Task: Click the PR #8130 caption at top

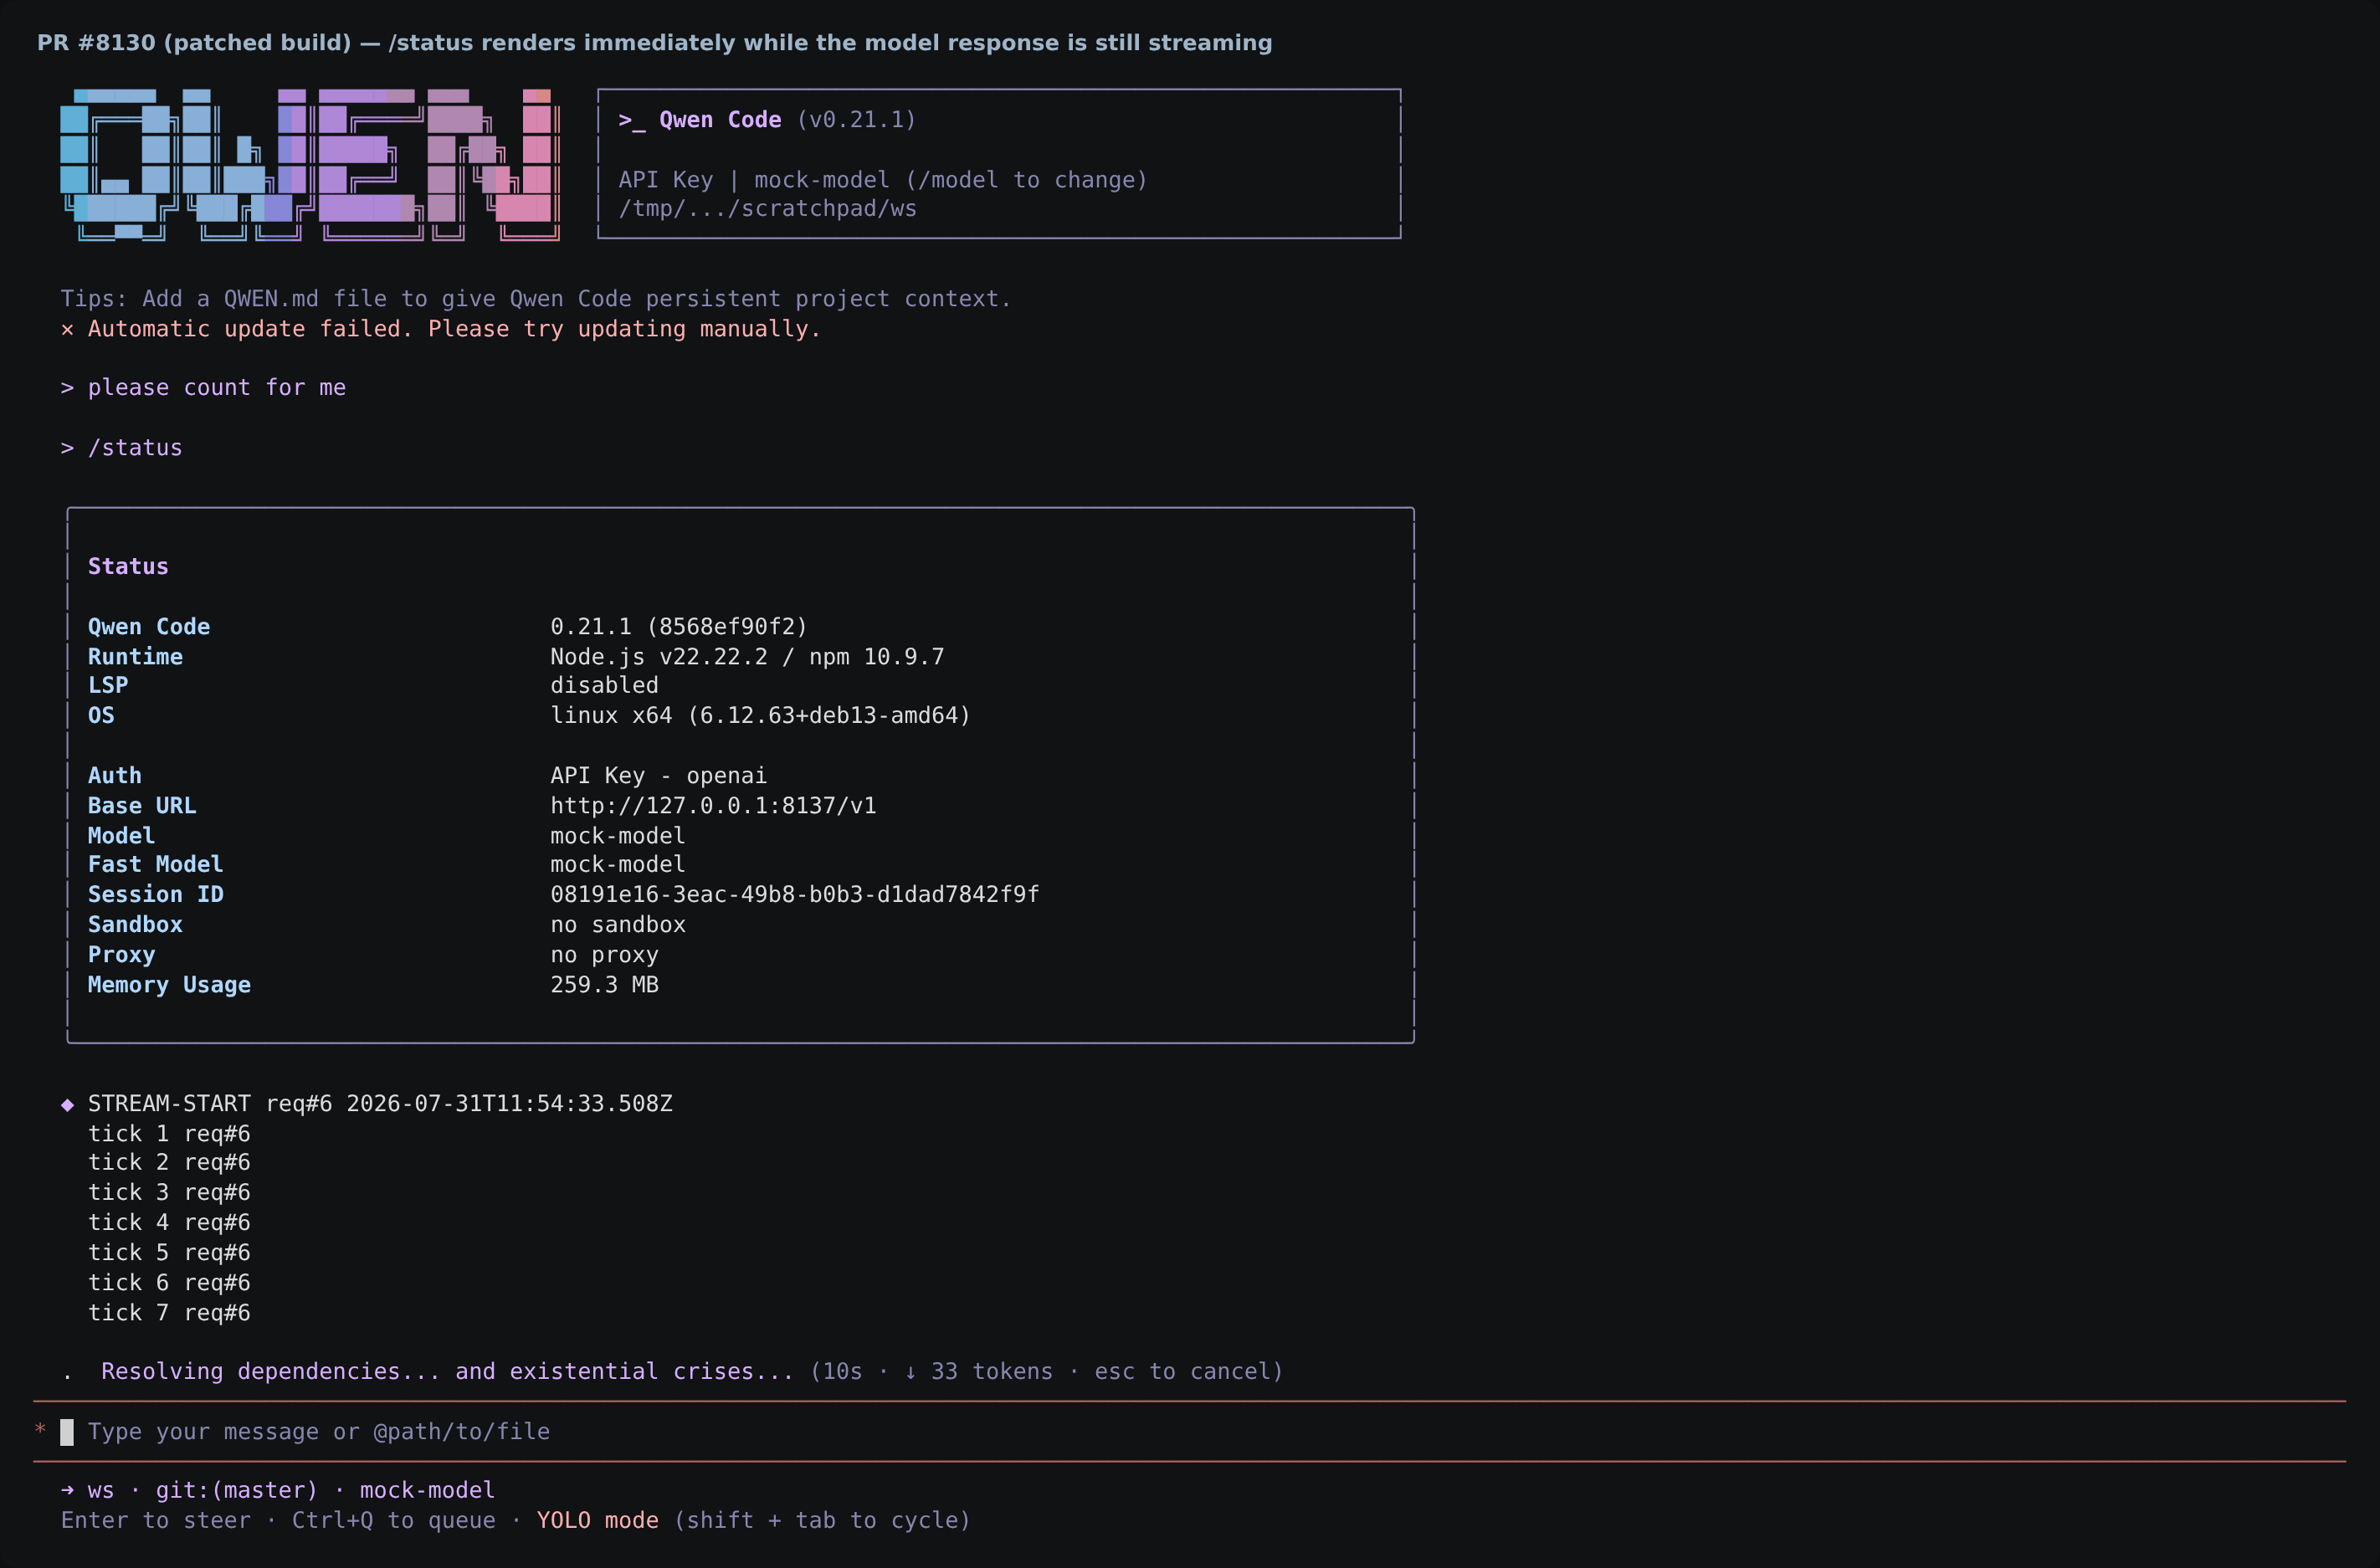Action: point(654,43)
